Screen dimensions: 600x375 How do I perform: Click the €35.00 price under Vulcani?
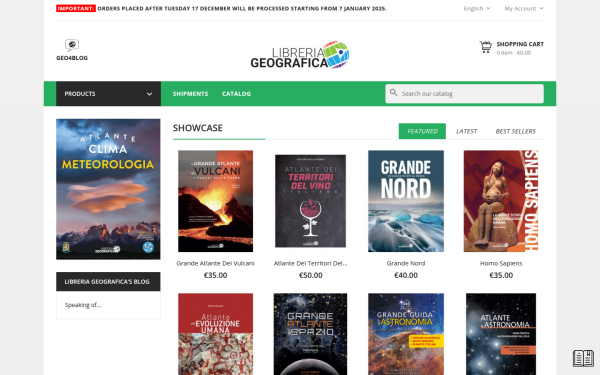215,275
